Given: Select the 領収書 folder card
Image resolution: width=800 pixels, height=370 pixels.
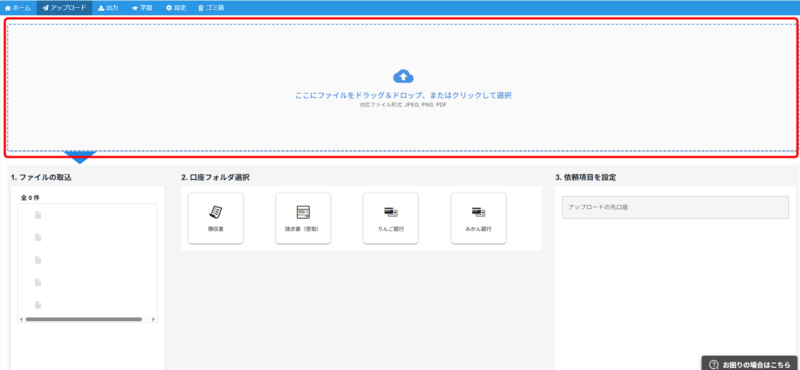Looking at the screenshot, I should coord(216,218).
